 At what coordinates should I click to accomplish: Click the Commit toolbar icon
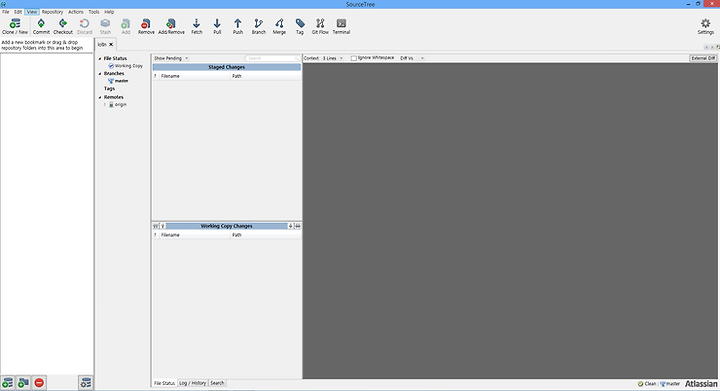[41, 26]
